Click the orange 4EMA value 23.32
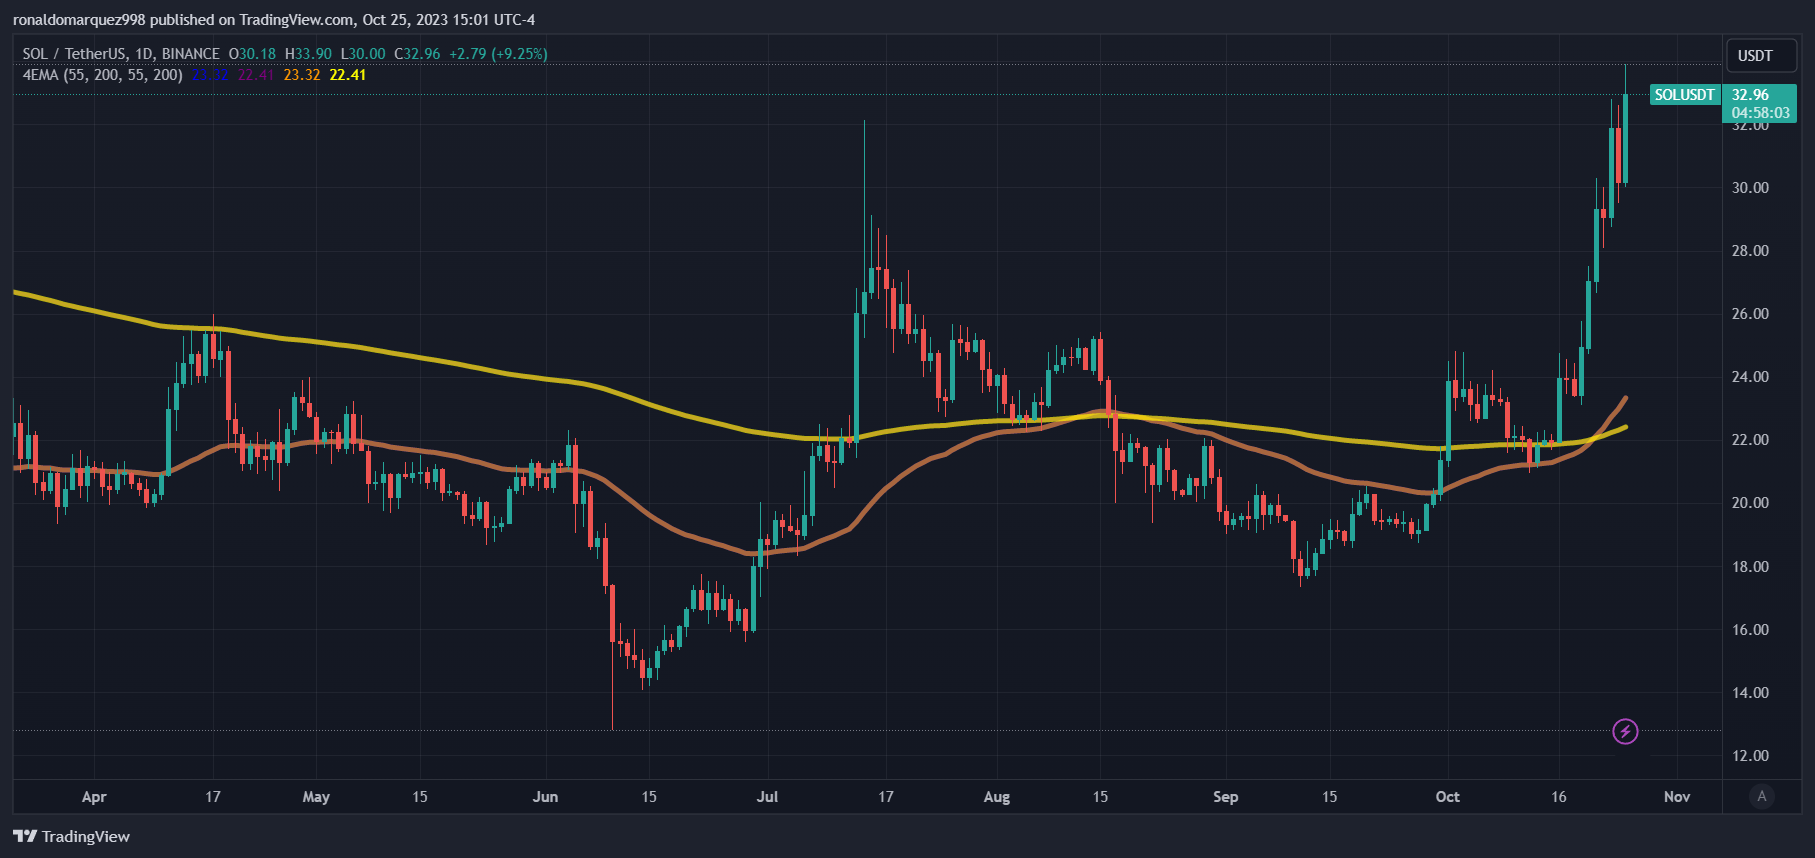 click(x=302, y=75)
